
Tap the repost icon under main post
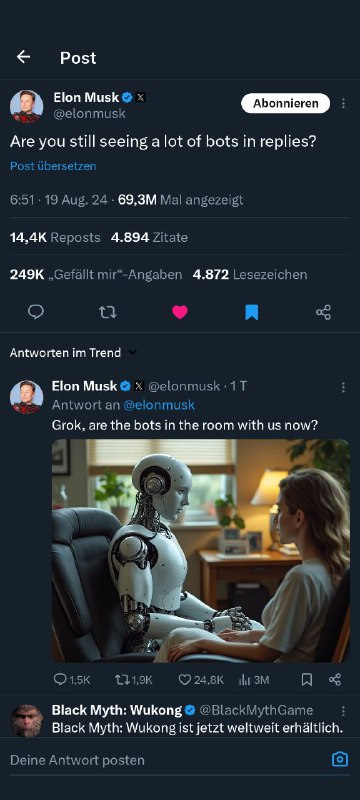(108, 312)
